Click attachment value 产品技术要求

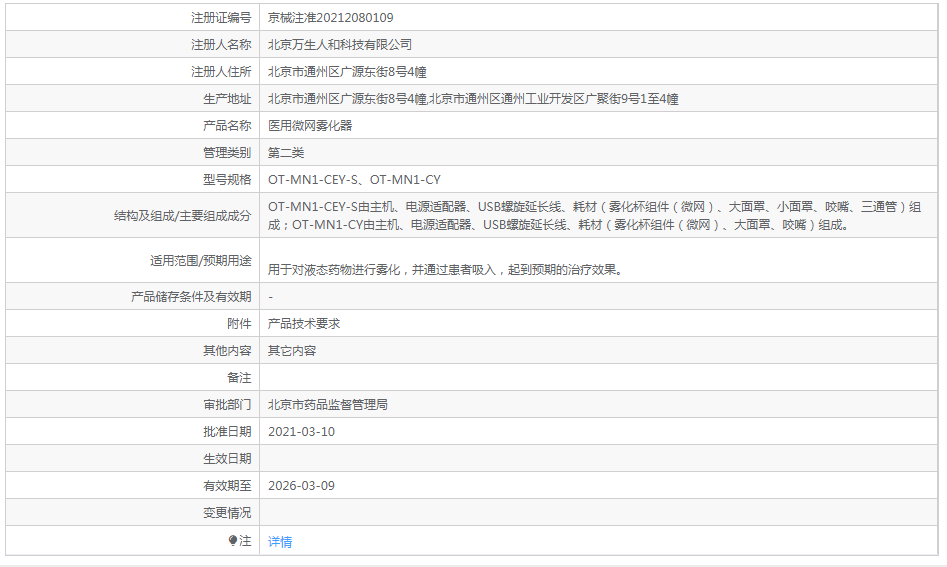tap(304, 324)
